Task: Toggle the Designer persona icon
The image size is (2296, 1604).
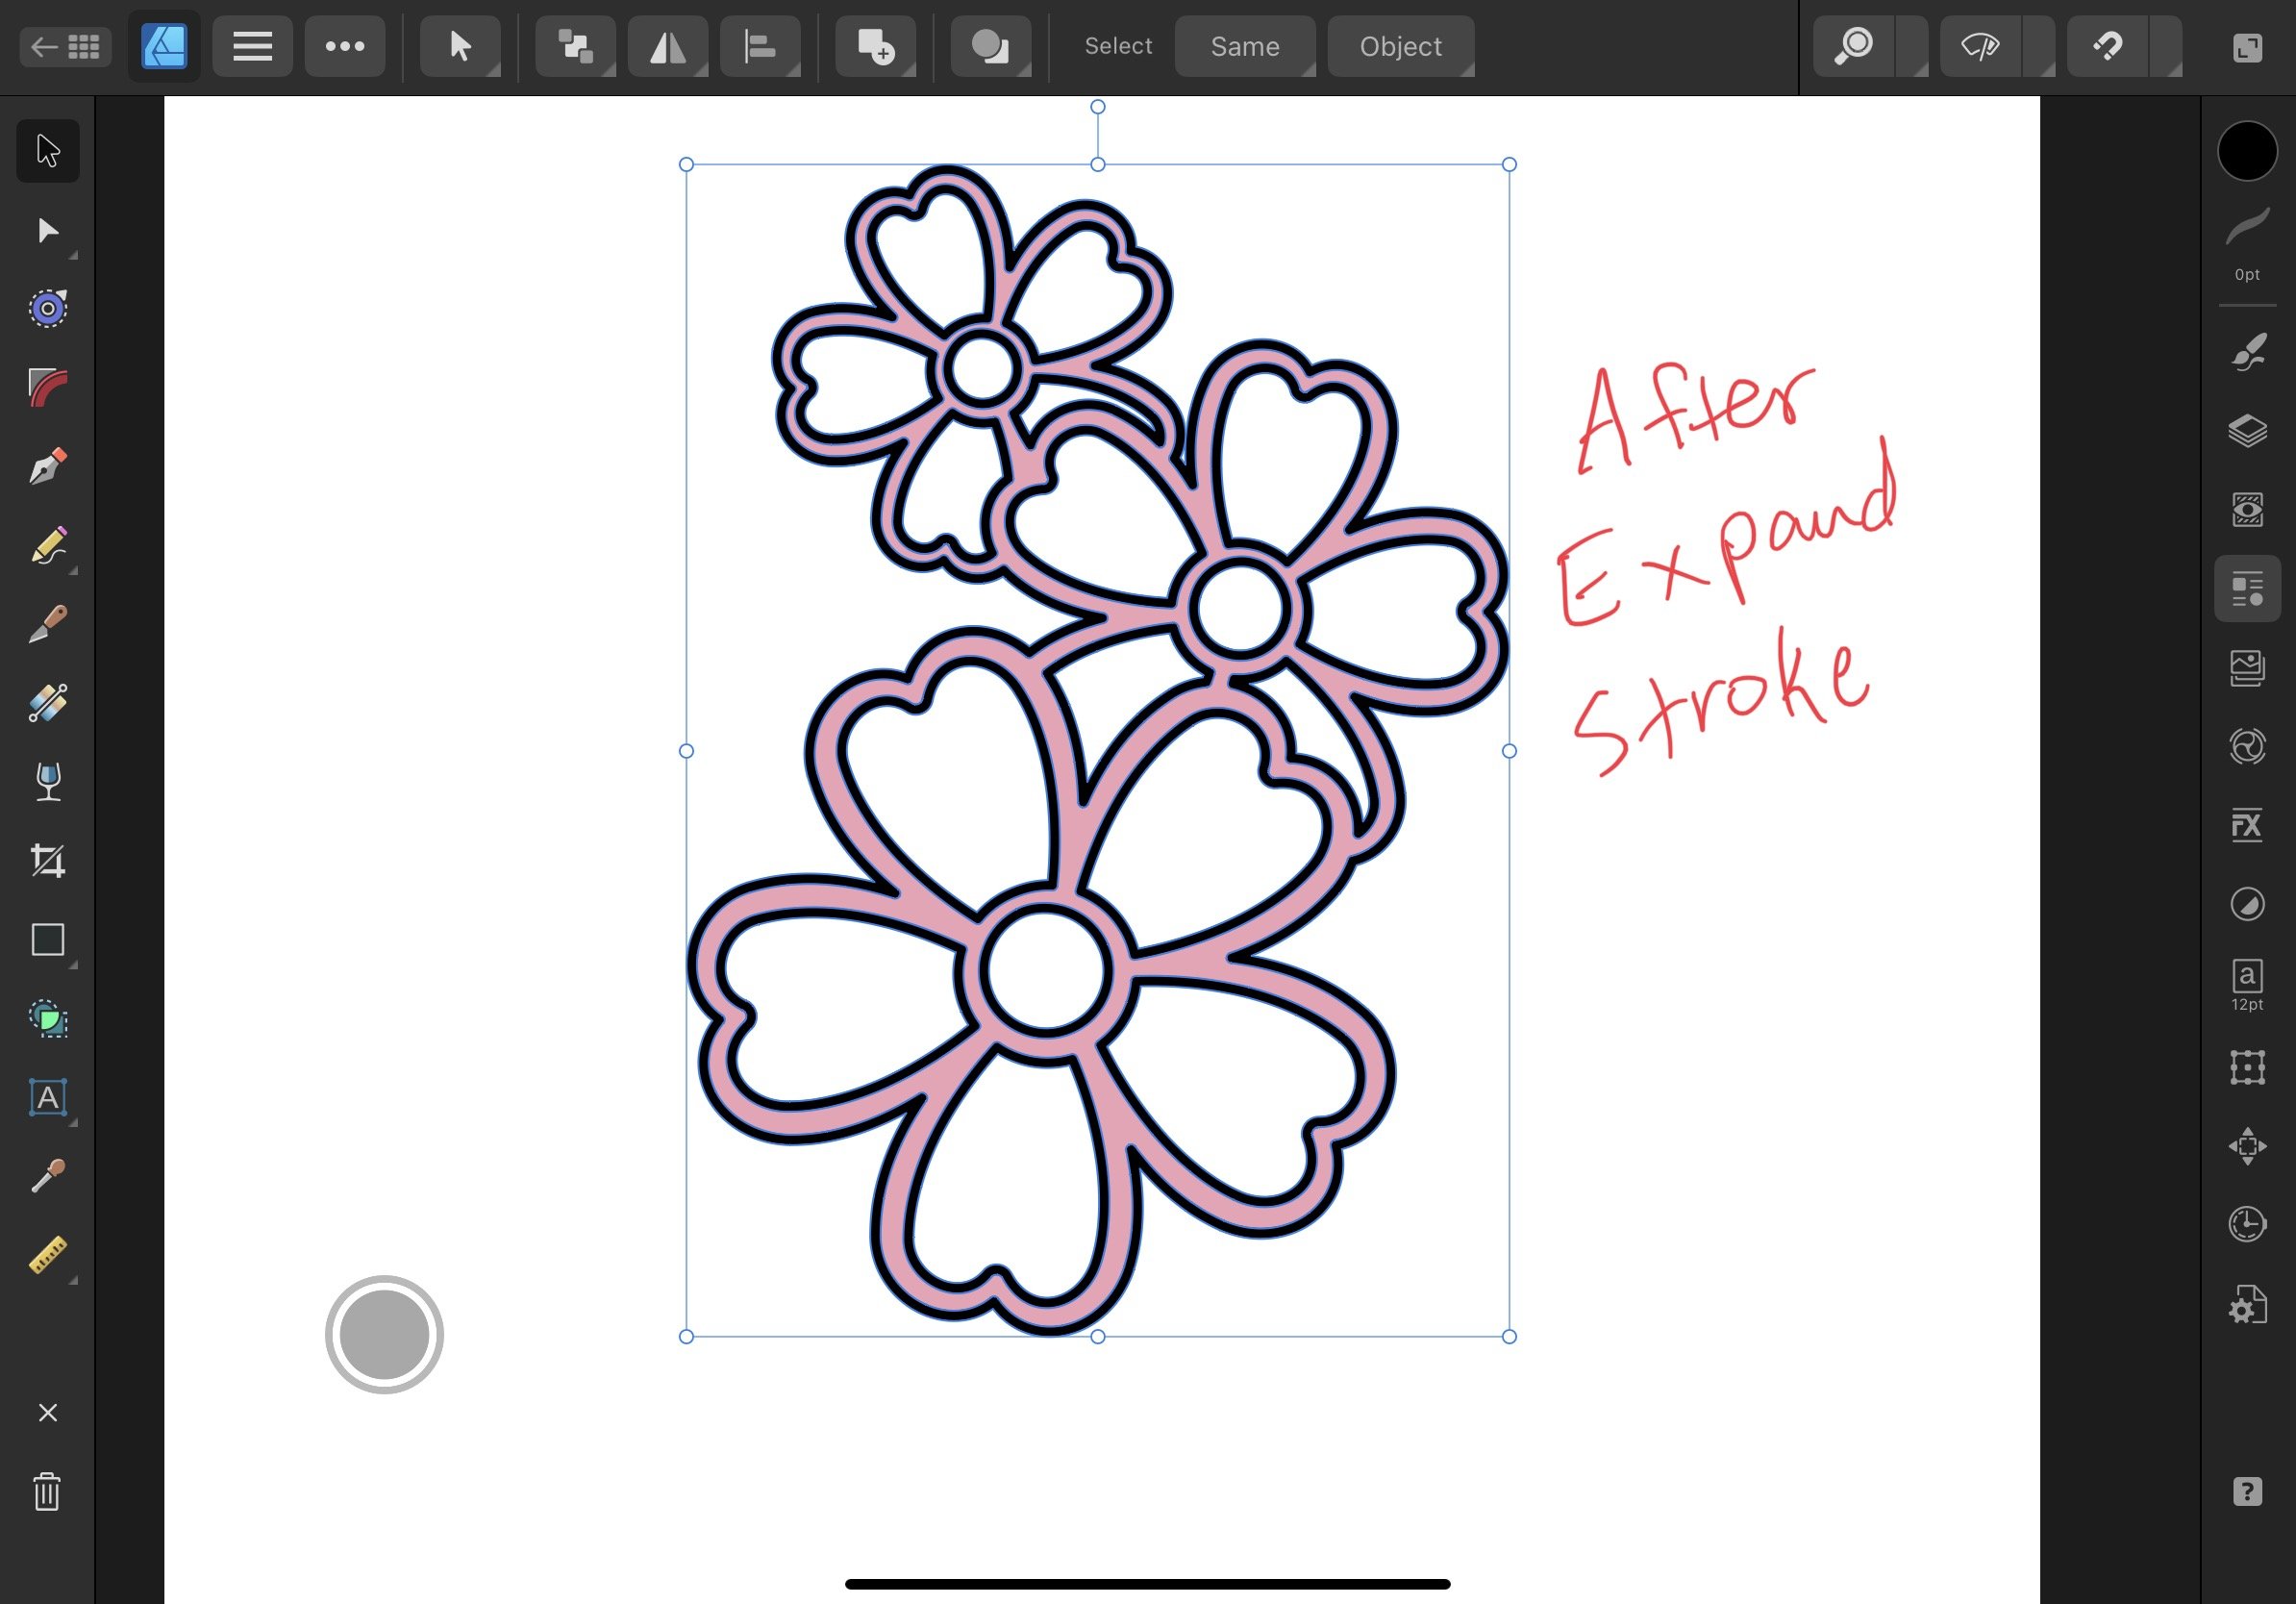Action: [x=164, y=46]
